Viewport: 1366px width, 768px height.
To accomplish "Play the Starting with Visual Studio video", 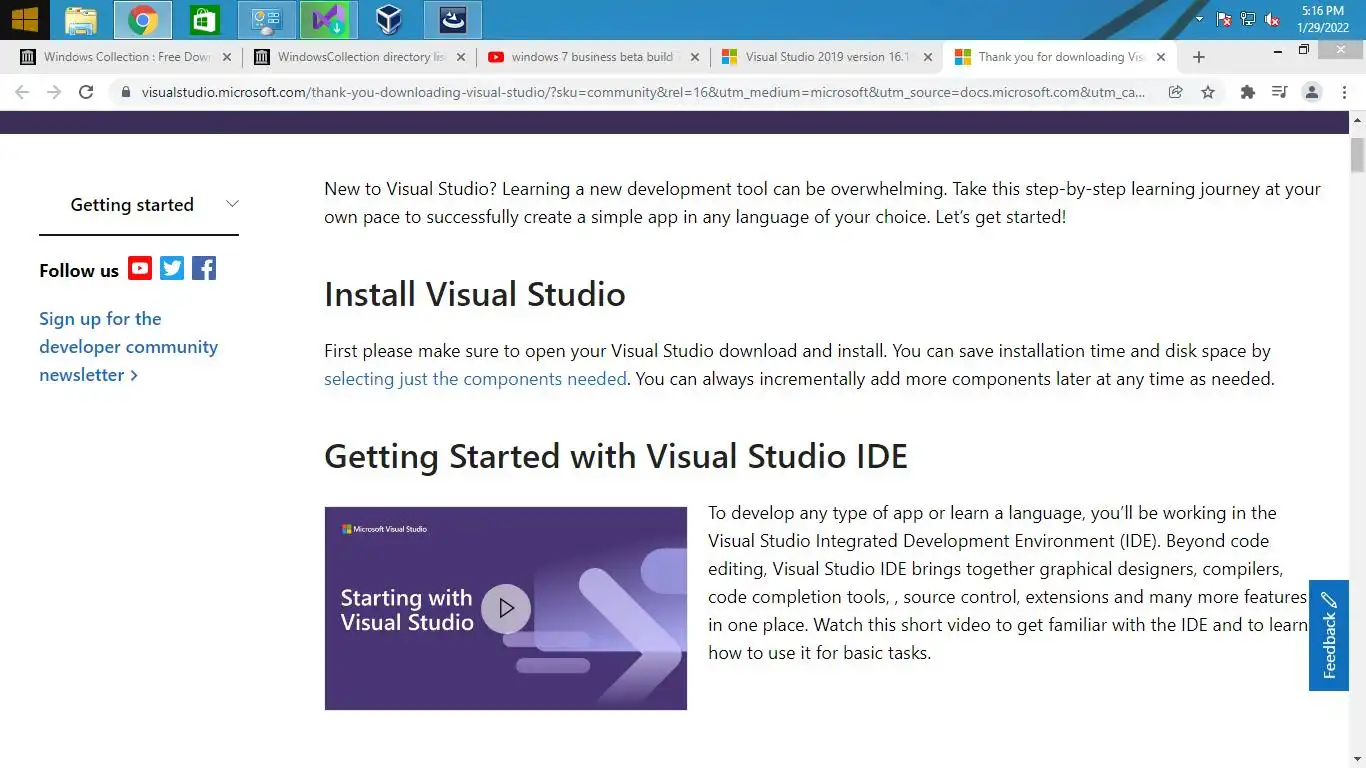I will click(x=506, y=608).
